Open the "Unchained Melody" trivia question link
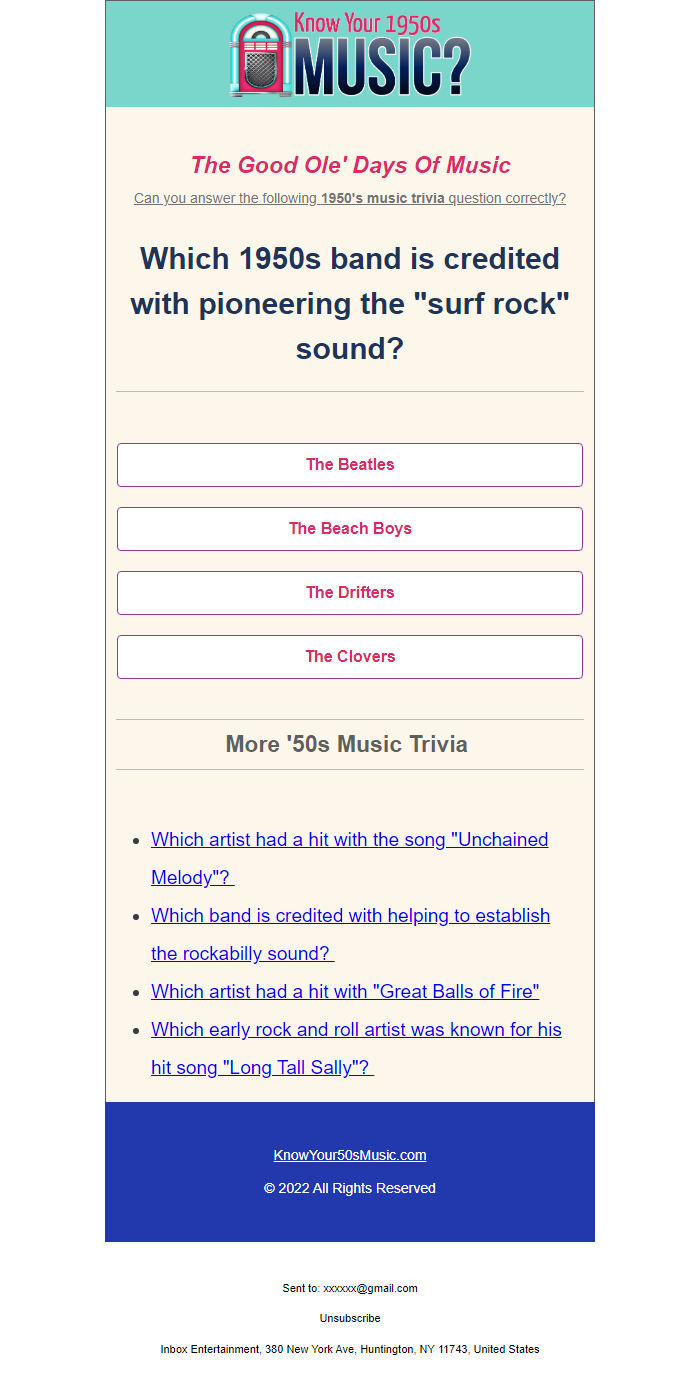 coord(349,840)
